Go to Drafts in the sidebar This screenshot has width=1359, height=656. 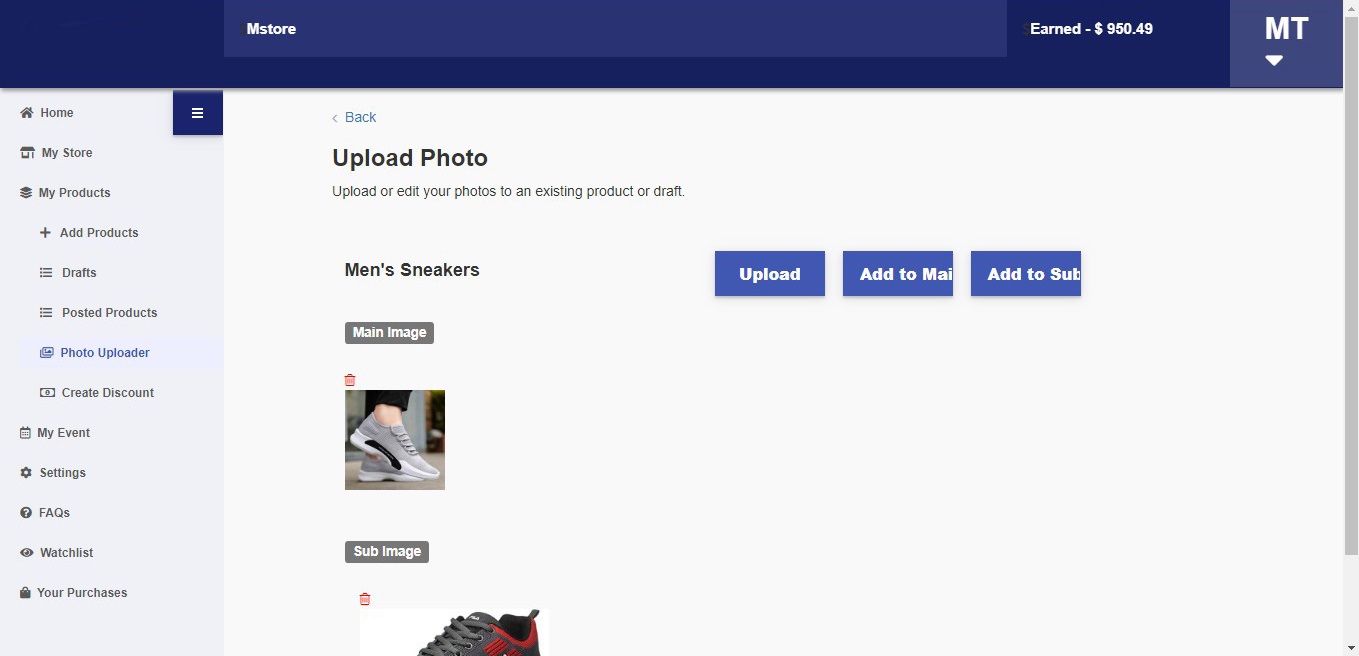79,273
